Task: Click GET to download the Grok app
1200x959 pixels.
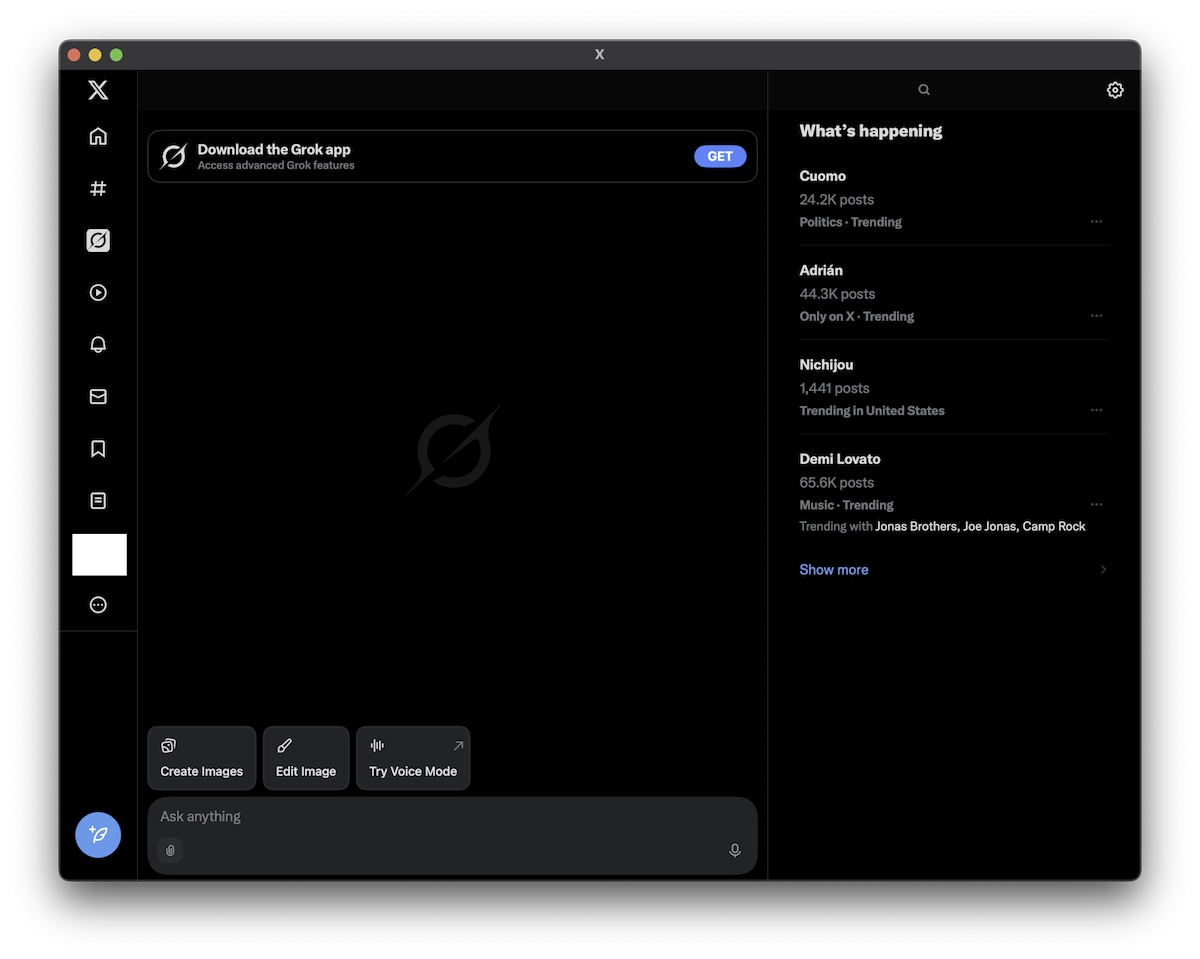Action: coord(719,156)
